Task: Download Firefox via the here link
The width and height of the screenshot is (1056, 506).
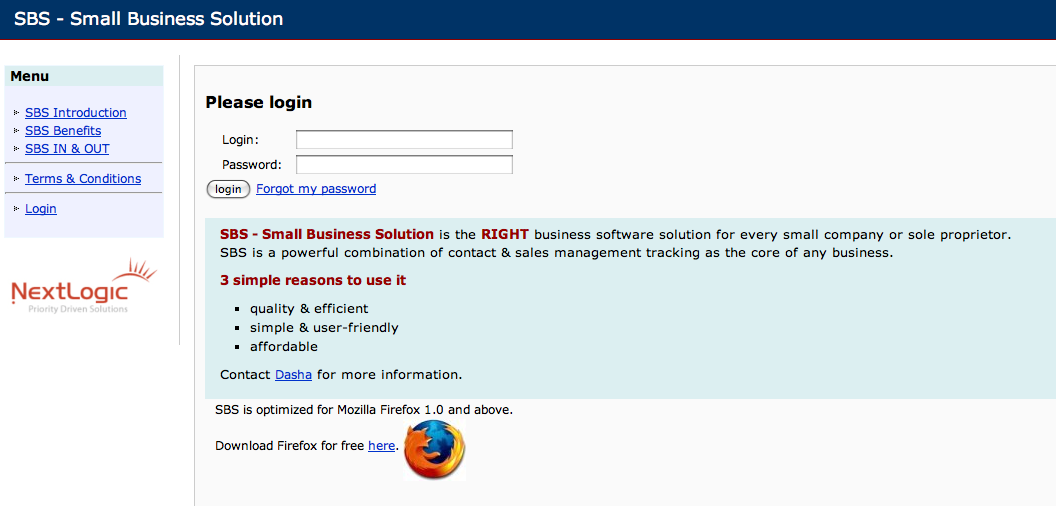Action: [x=381, y=445]
